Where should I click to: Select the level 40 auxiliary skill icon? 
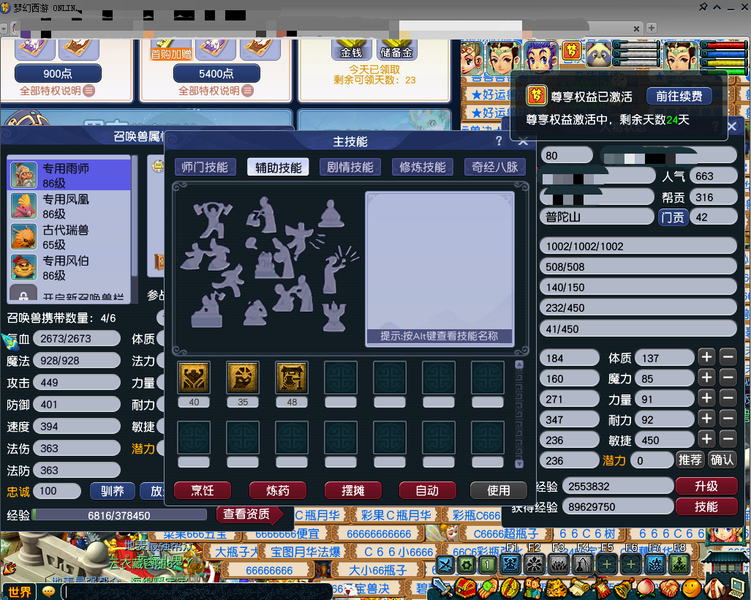coord(193,378)
